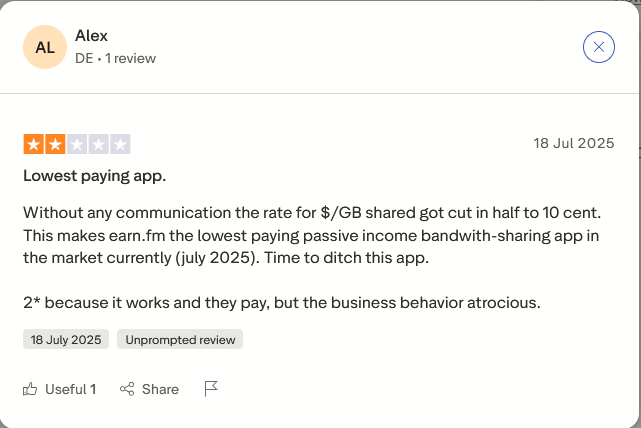
Task: Open reviewer Alex's profile name
Action: click(x=91, y=36)
